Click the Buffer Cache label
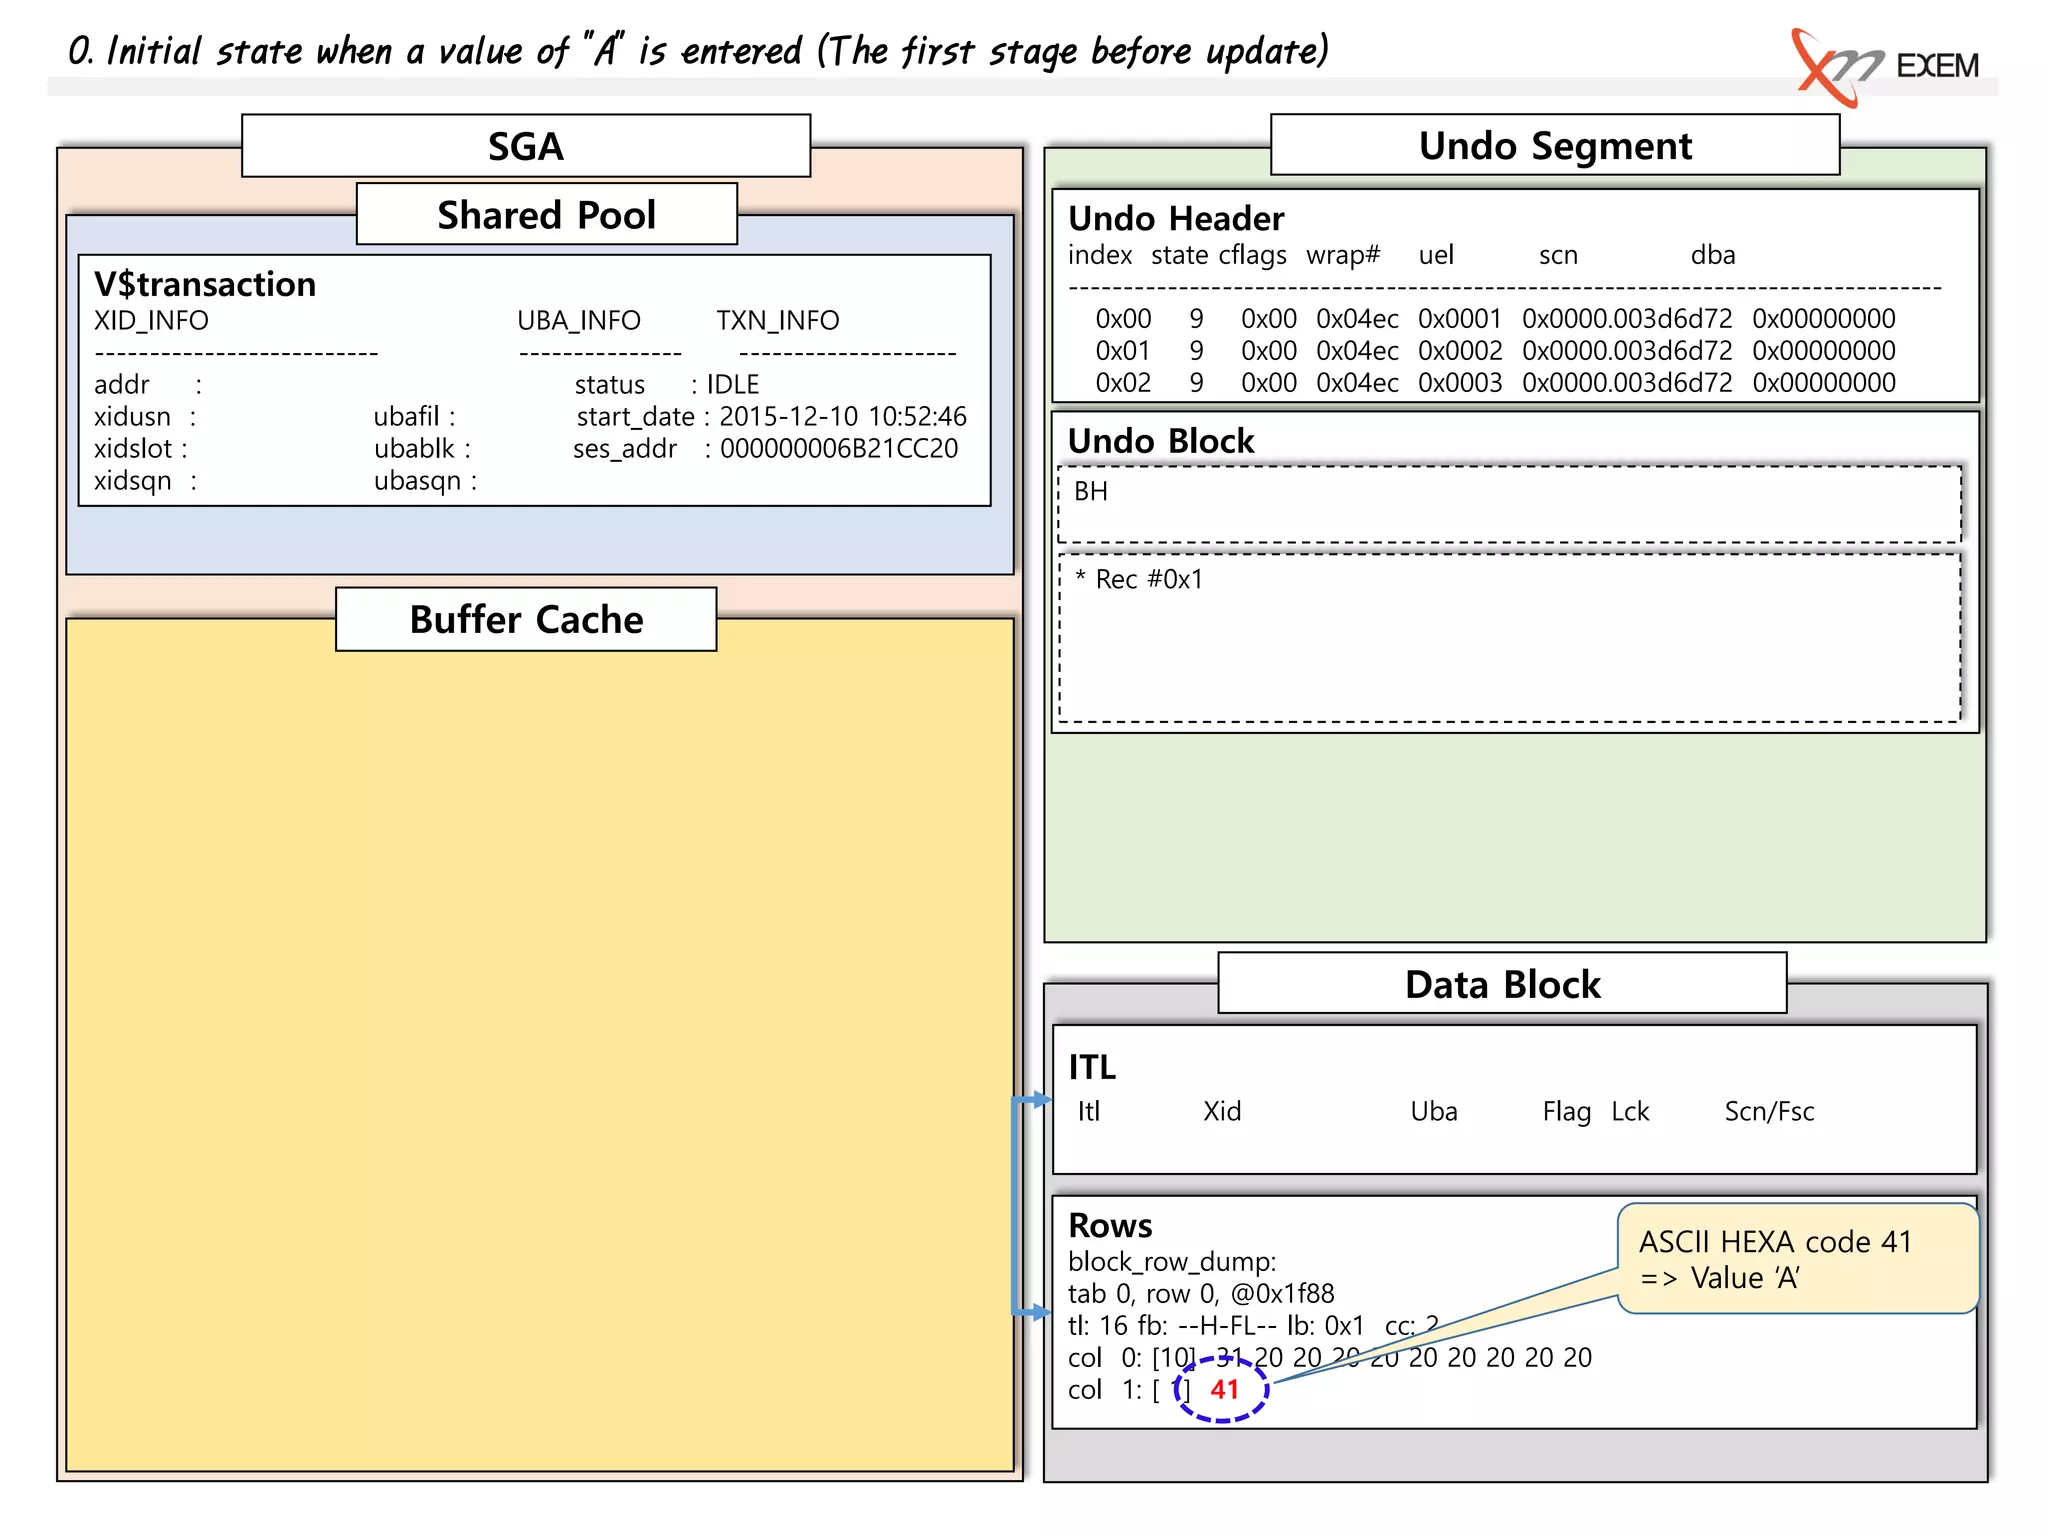This screenshot has width=2048, height=1536. point(526,619)
